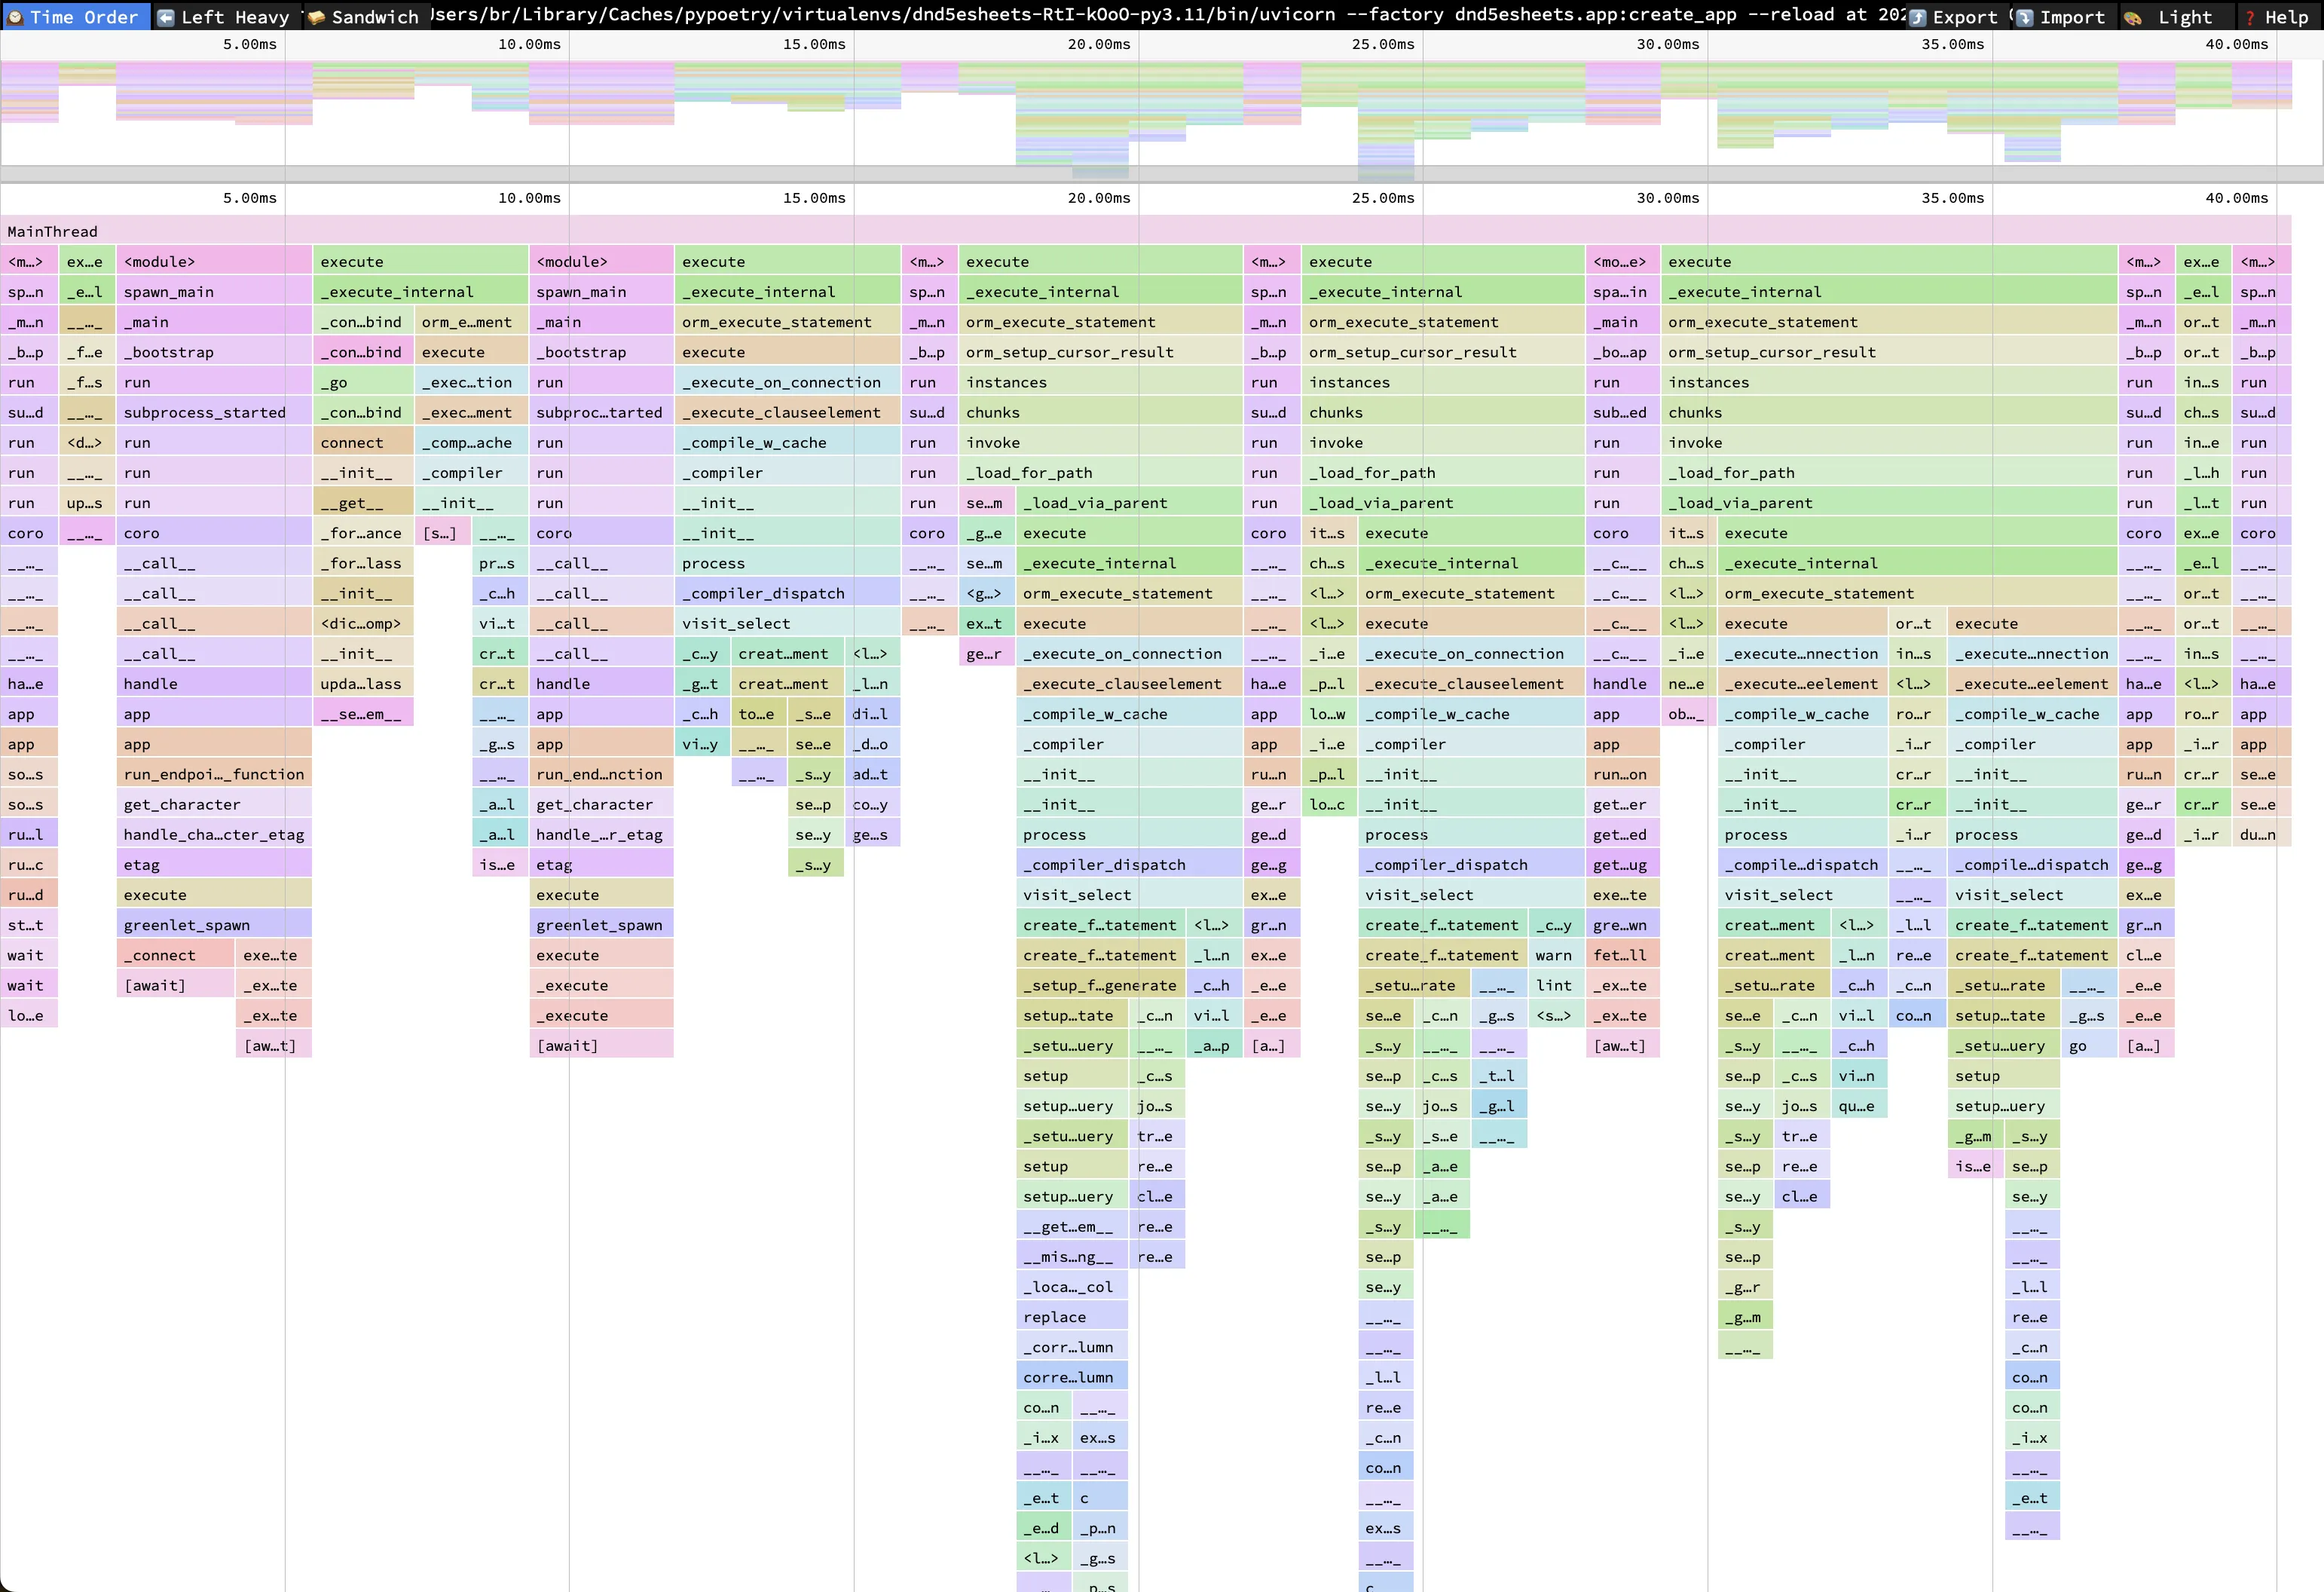Select the greenlet_spawn frame below etag
2324x1592 pixels.
[x=187, y=925]
